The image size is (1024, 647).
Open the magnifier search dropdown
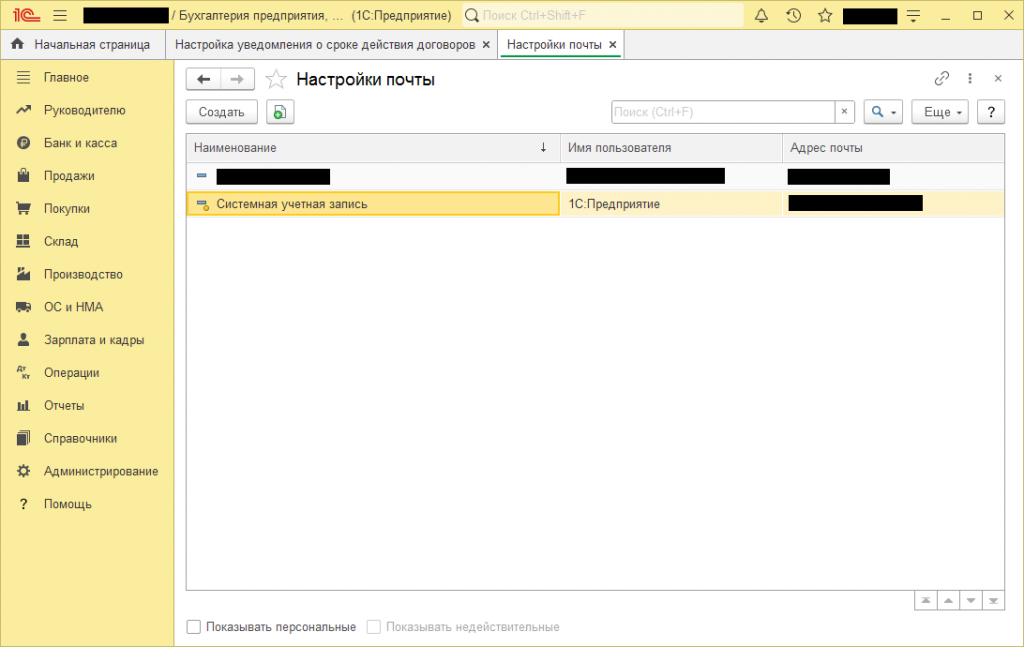(x=883, y=112)
